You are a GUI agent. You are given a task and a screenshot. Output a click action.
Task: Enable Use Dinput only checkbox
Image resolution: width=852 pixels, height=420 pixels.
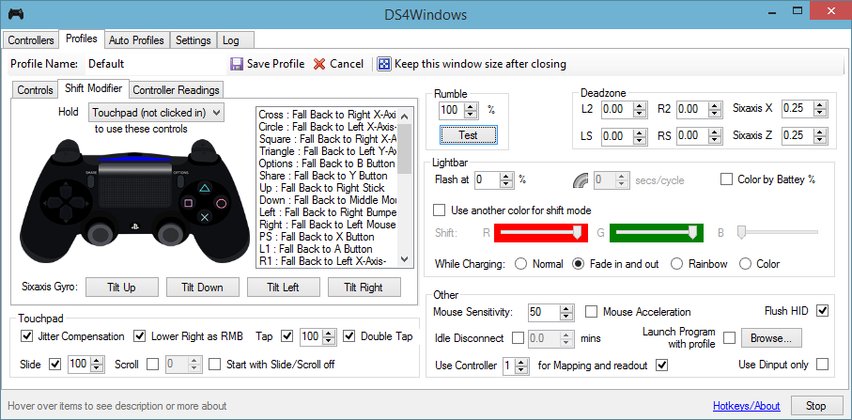(x=823, y=364)
